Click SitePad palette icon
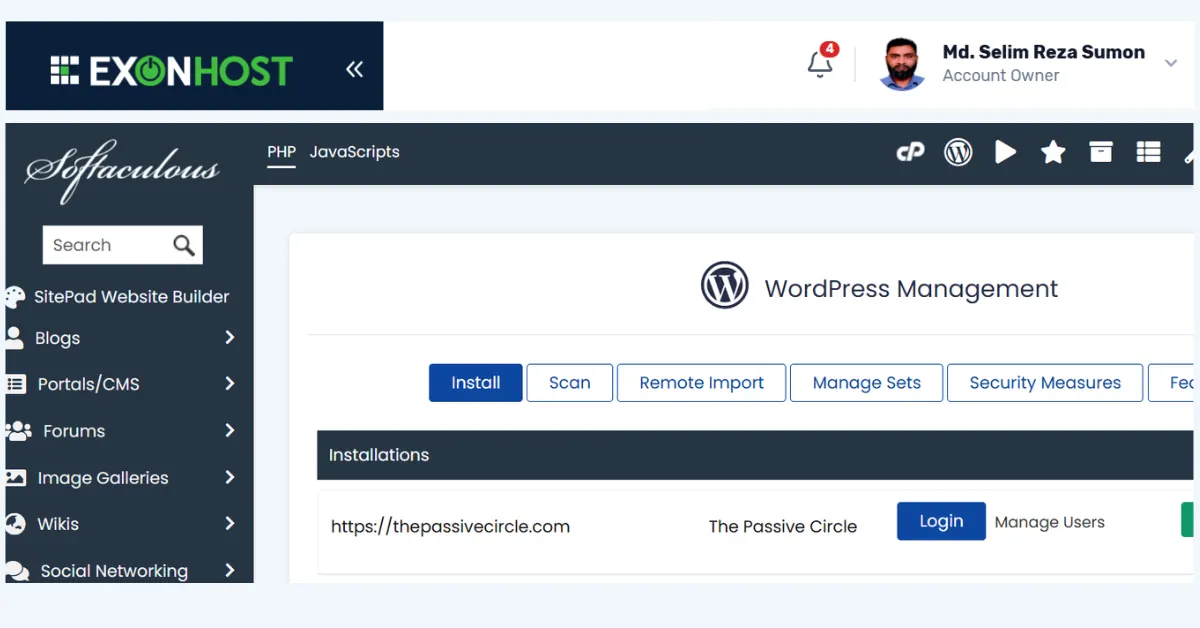 (x=14, y=297)
